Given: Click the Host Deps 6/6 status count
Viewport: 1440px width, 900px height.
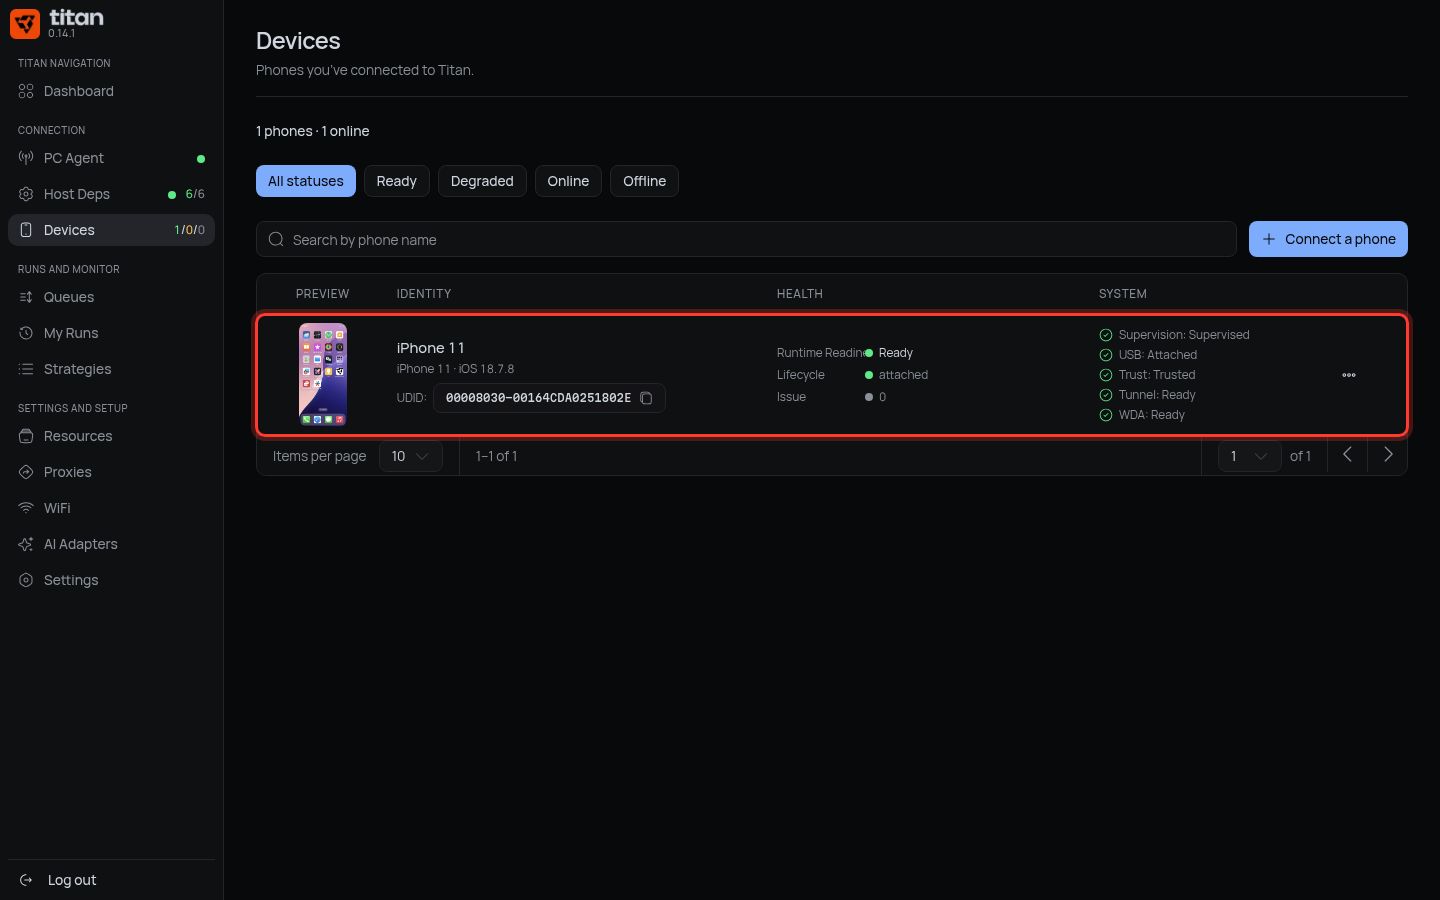Looking at the screenshot, I should point(195,194).
